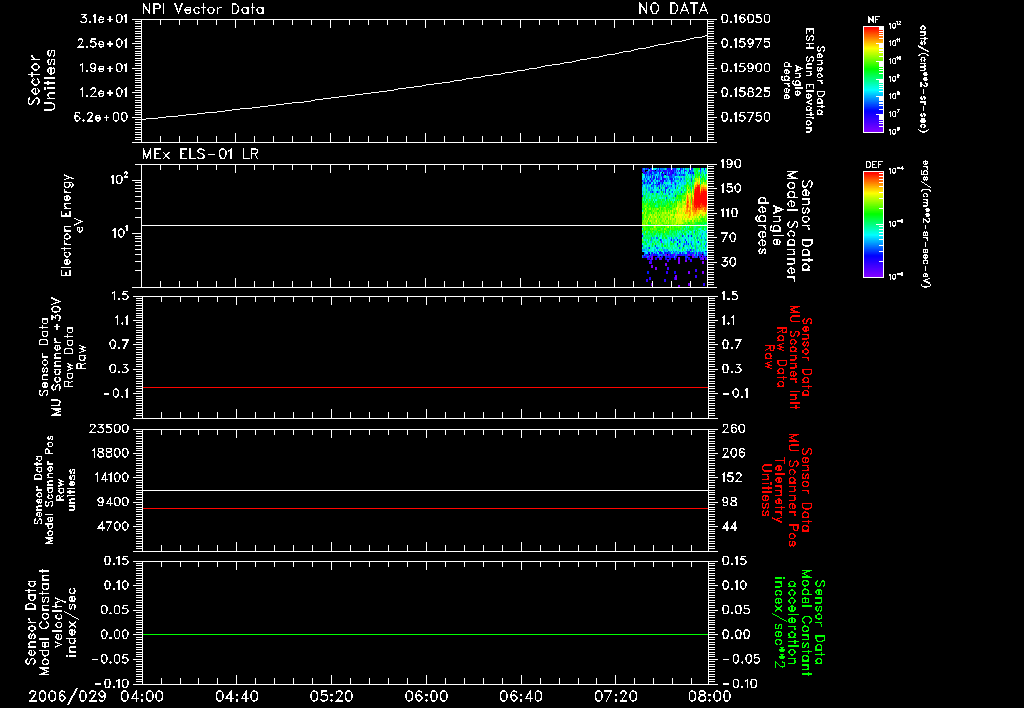Click the DEF energy flux color bar
The width and height of the screenshot is (1024, 708).
pos(874,224)
